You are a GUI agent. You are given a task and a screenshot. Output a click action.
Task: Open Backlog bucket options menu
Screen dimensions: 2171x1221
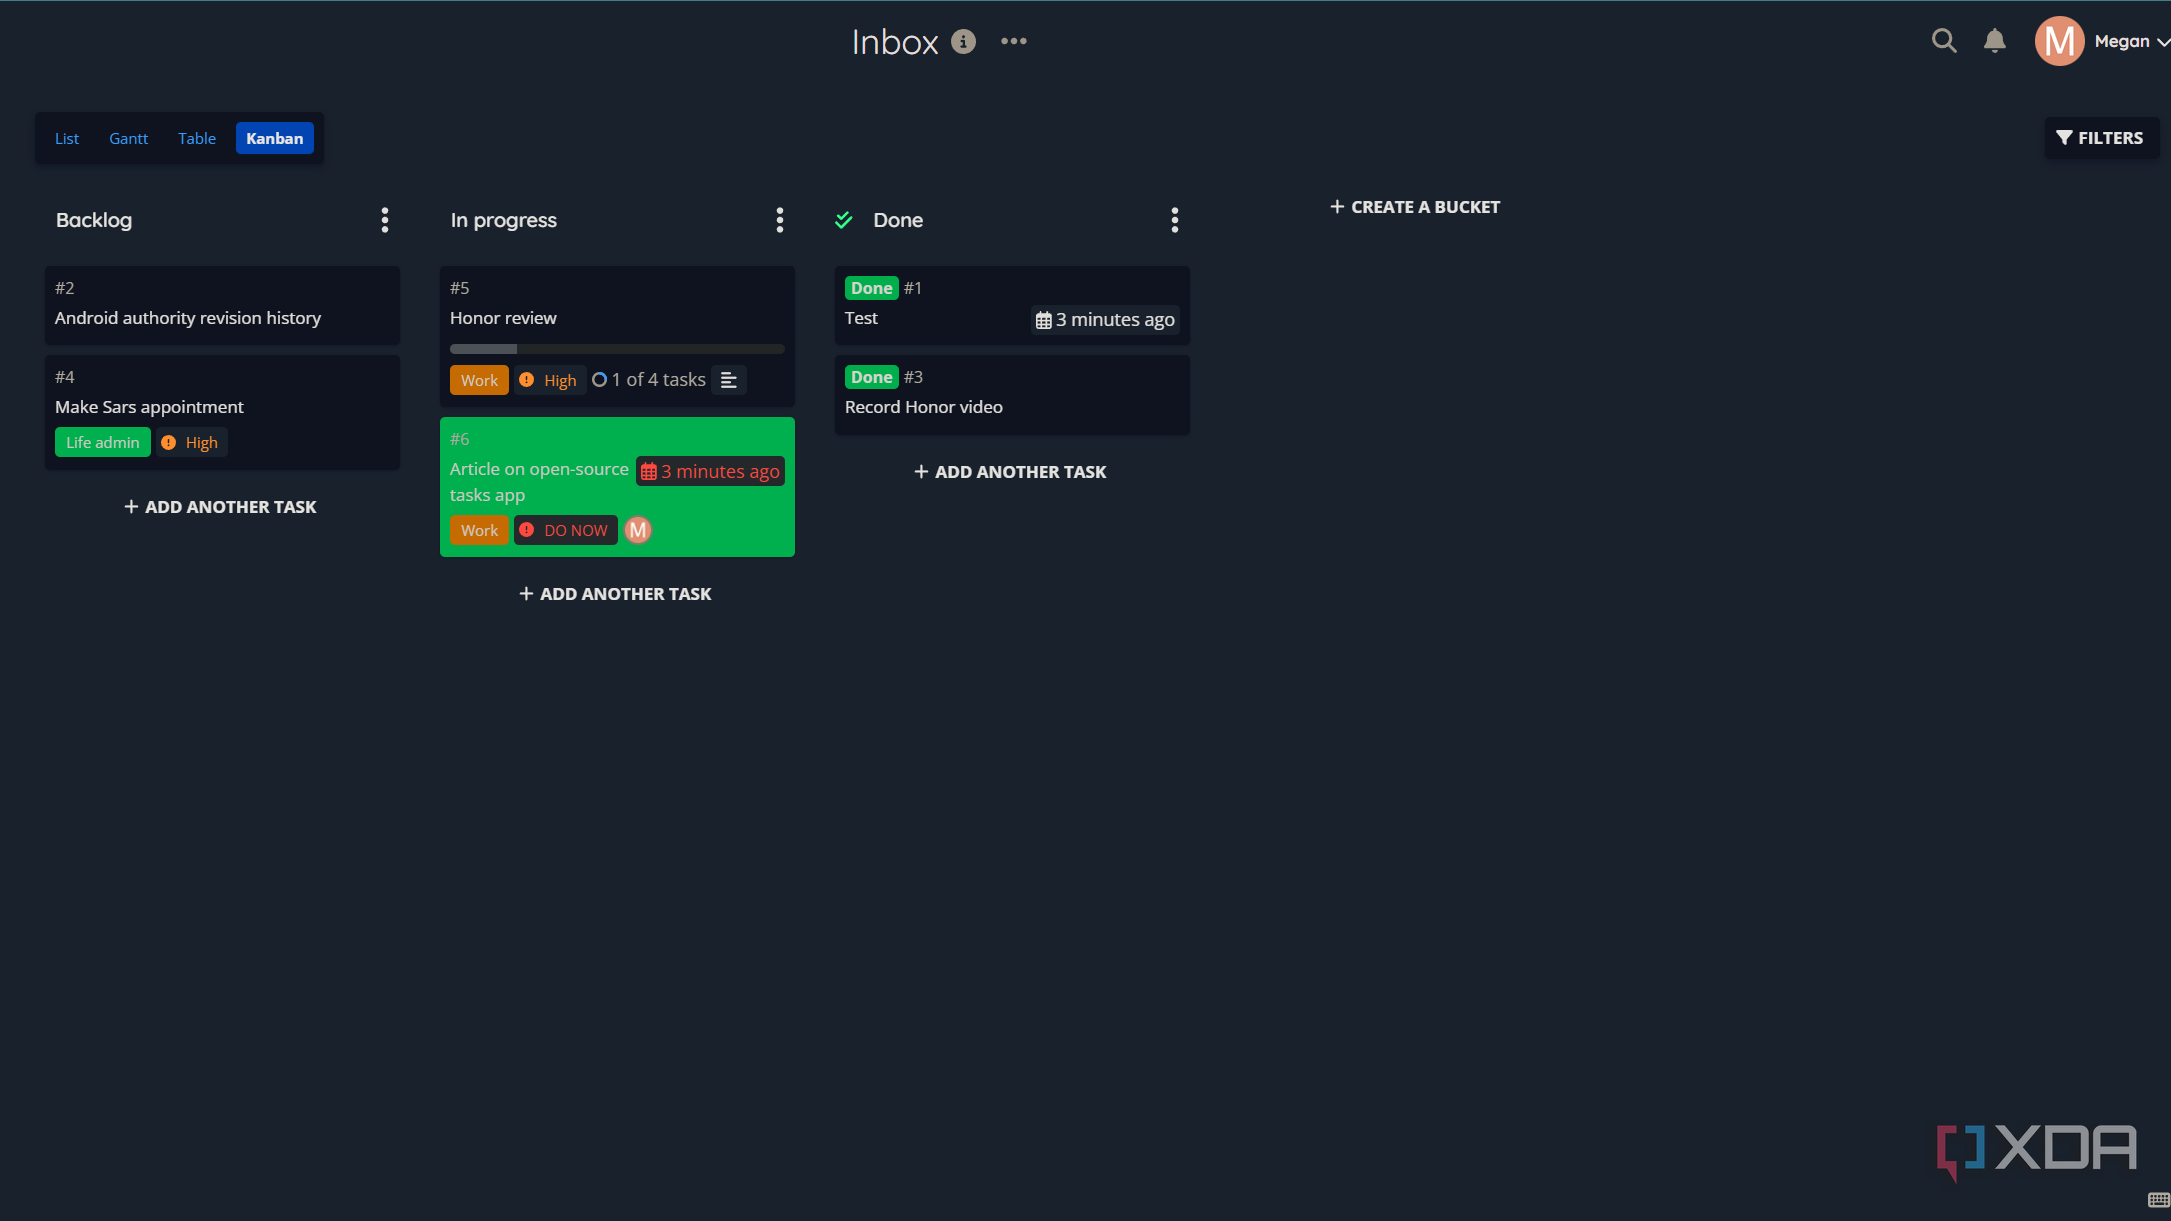point(384,220)
